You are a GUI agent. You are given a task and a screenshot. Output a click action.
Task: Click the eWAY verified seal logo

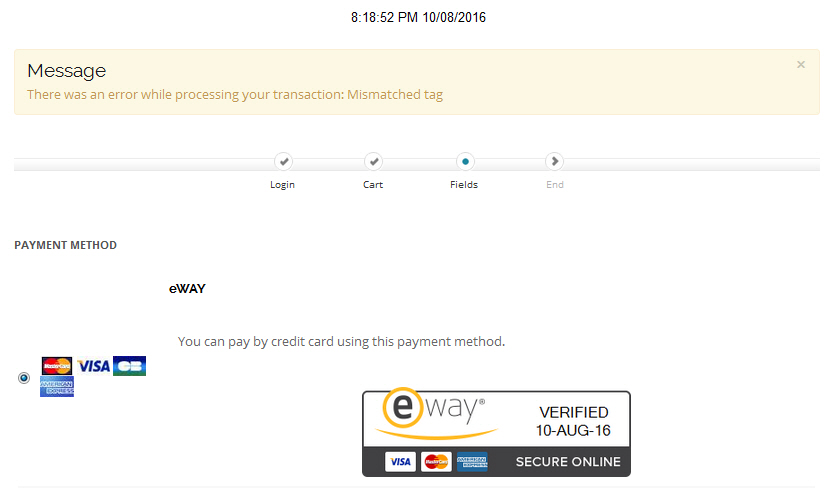tap(496, 433)
